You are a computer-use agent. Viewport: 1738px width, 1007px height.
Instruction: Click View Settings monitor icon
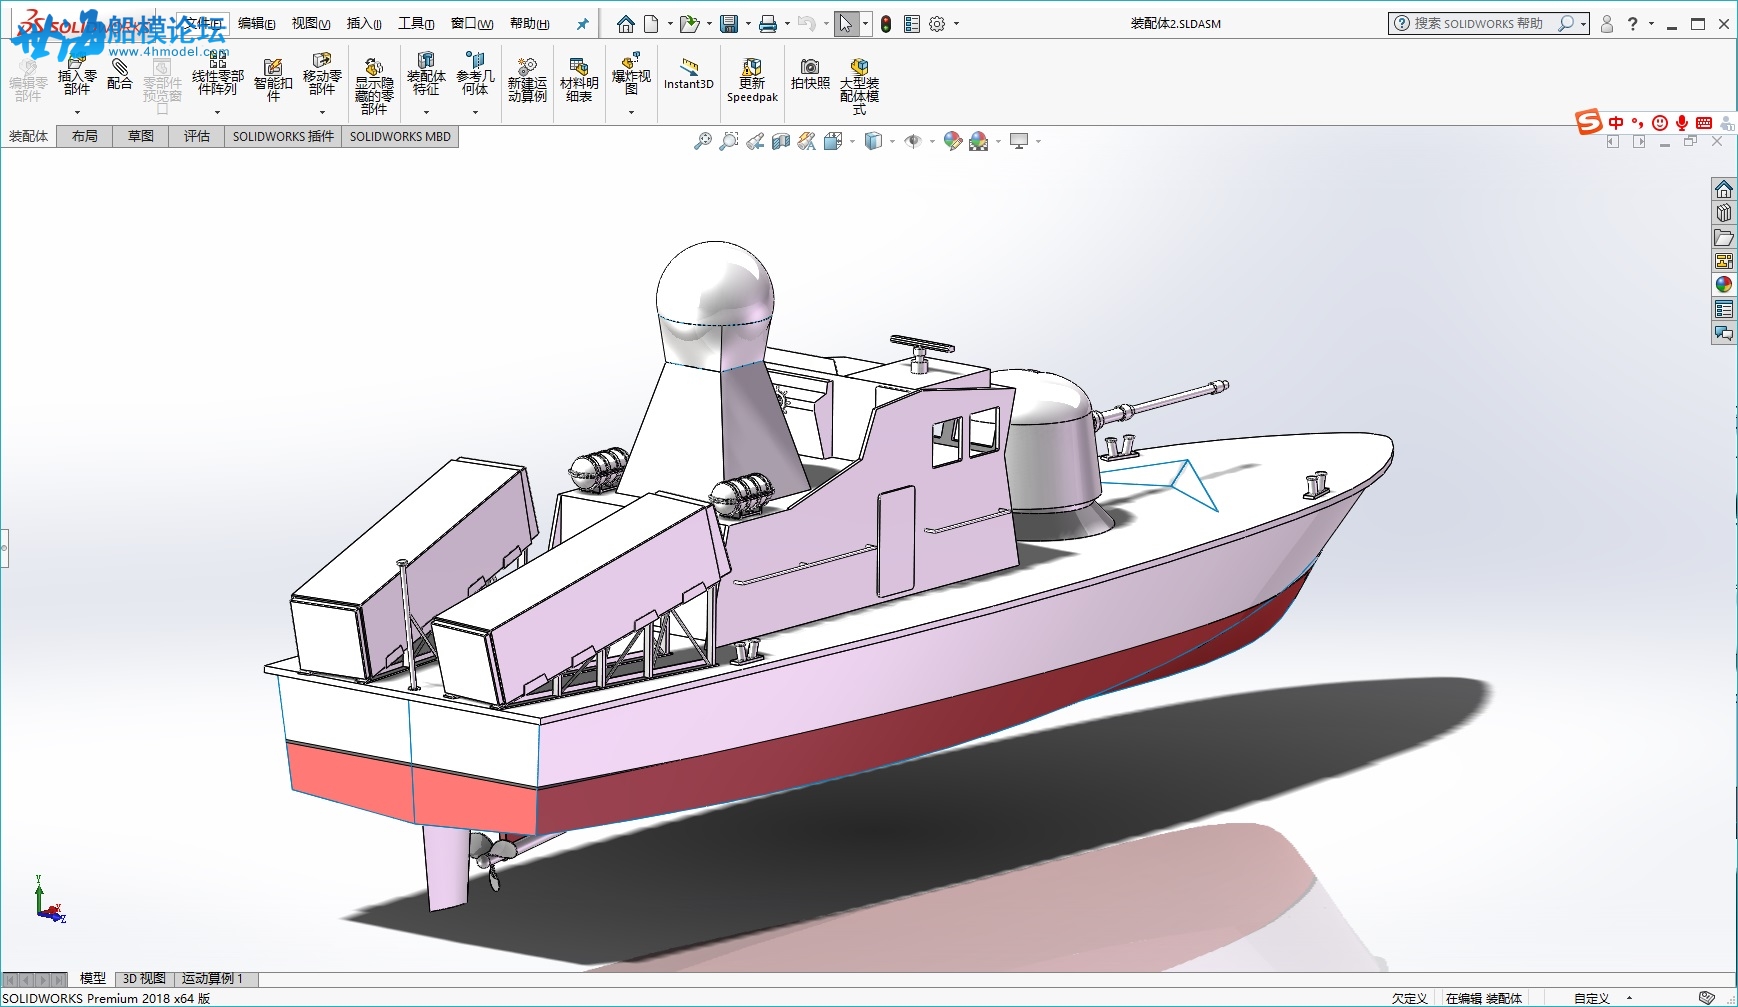(x=1019, y=141)
